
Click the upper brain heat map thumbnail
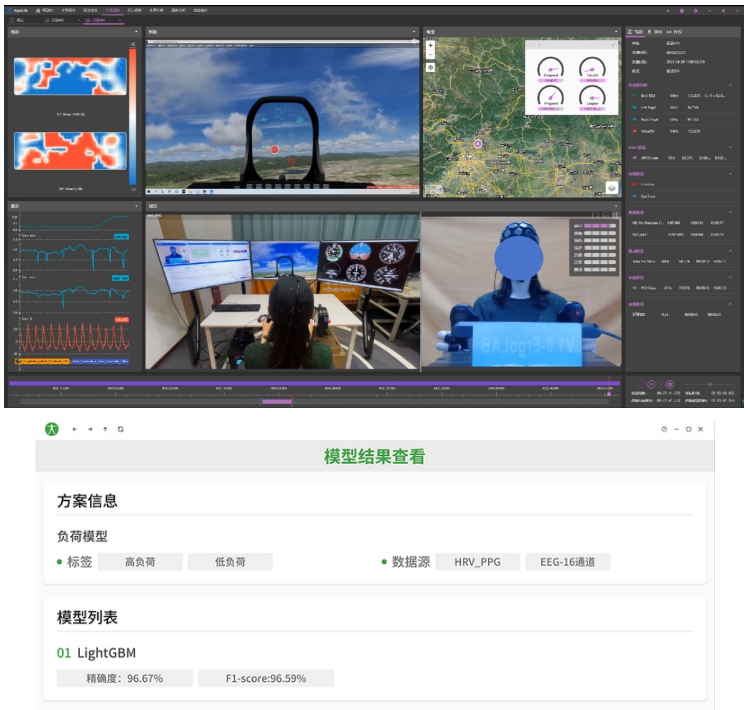tap(70, 75)
